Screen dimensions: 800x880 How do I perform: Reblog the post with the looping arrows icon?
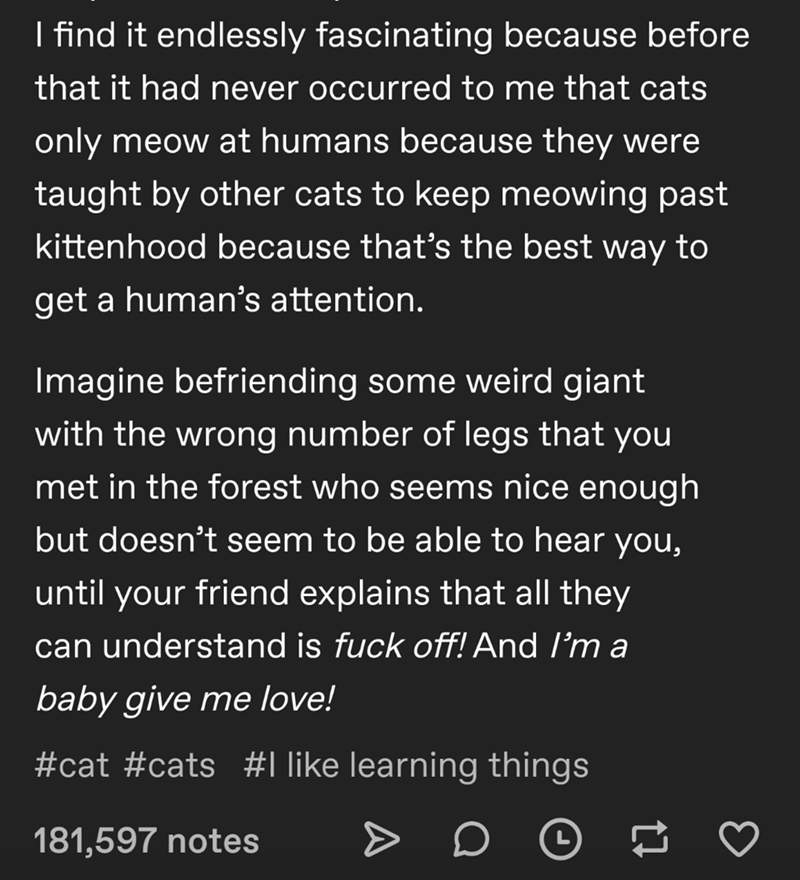pos(650,840)
